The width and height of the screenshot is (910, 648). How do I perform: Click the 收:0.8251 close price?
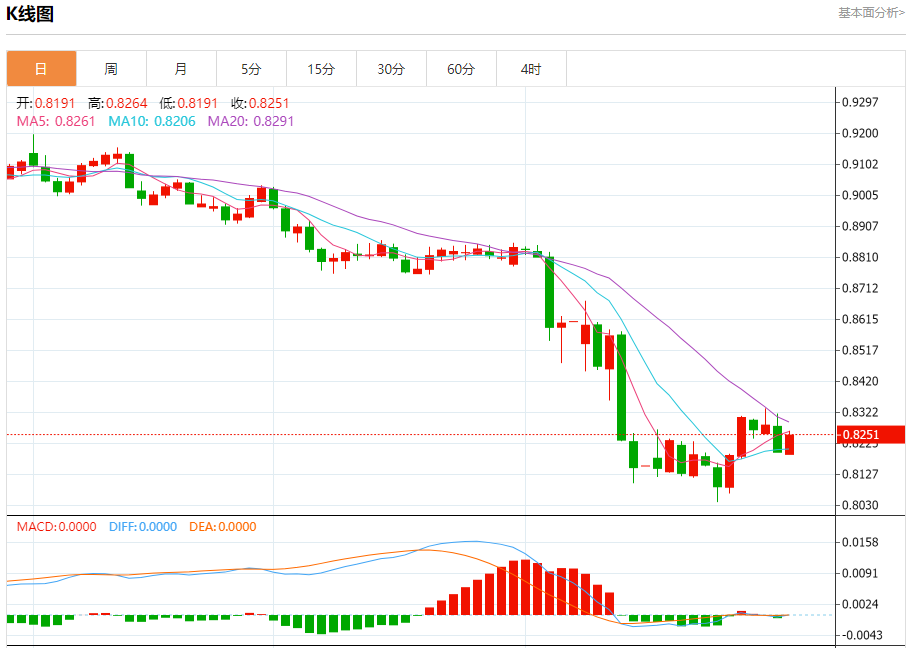click(260, 103)
